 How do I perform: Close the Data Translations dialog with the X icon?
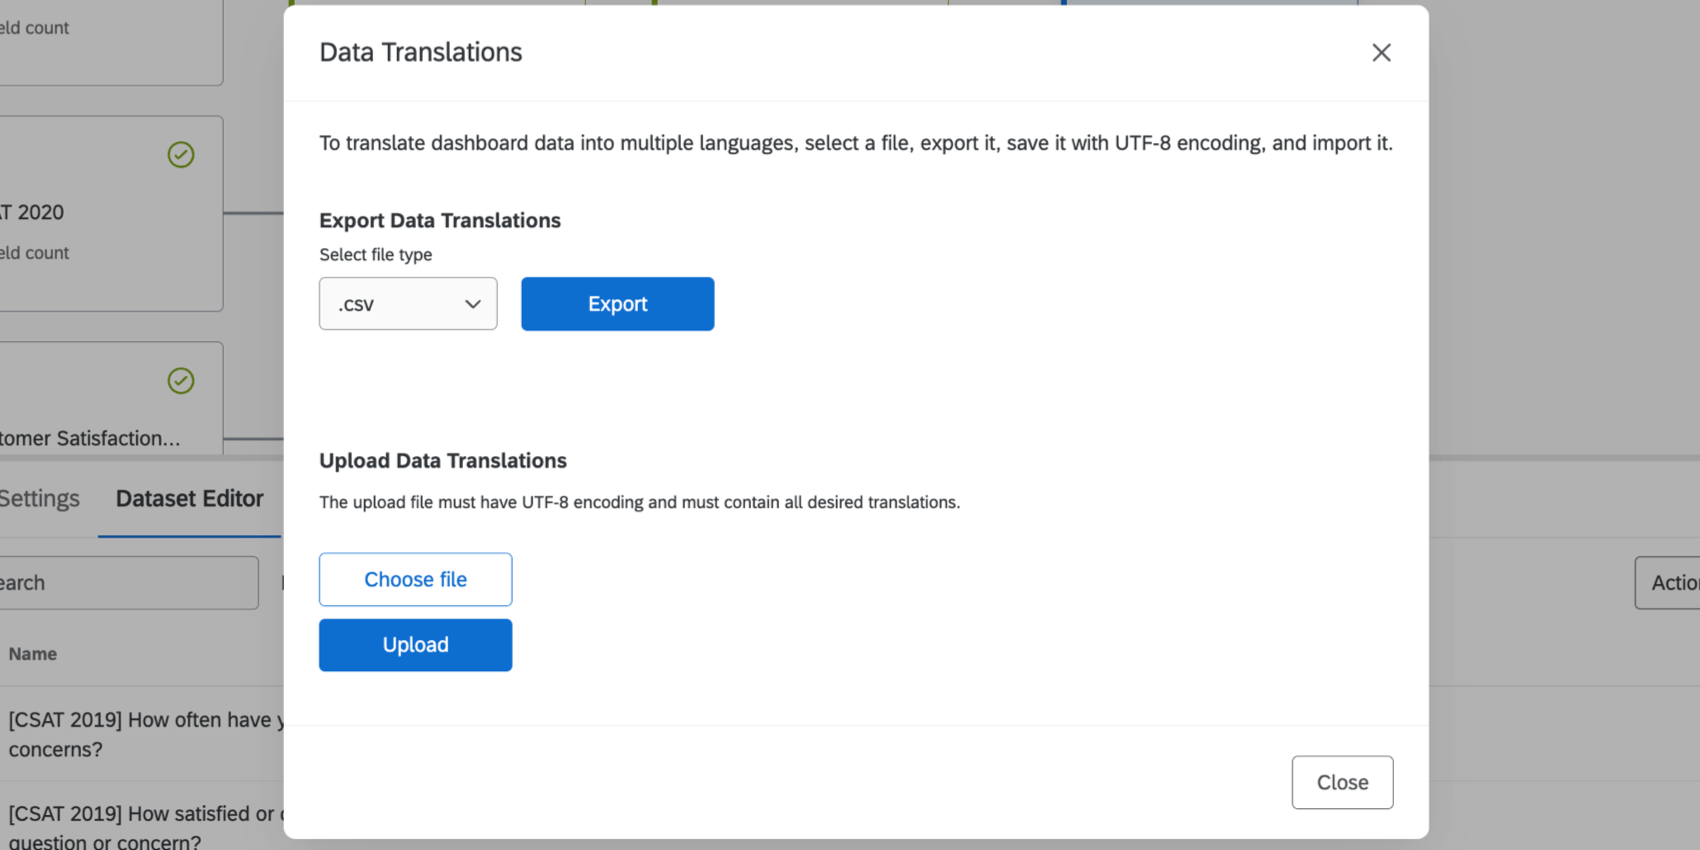click(x=1381, y=53)
